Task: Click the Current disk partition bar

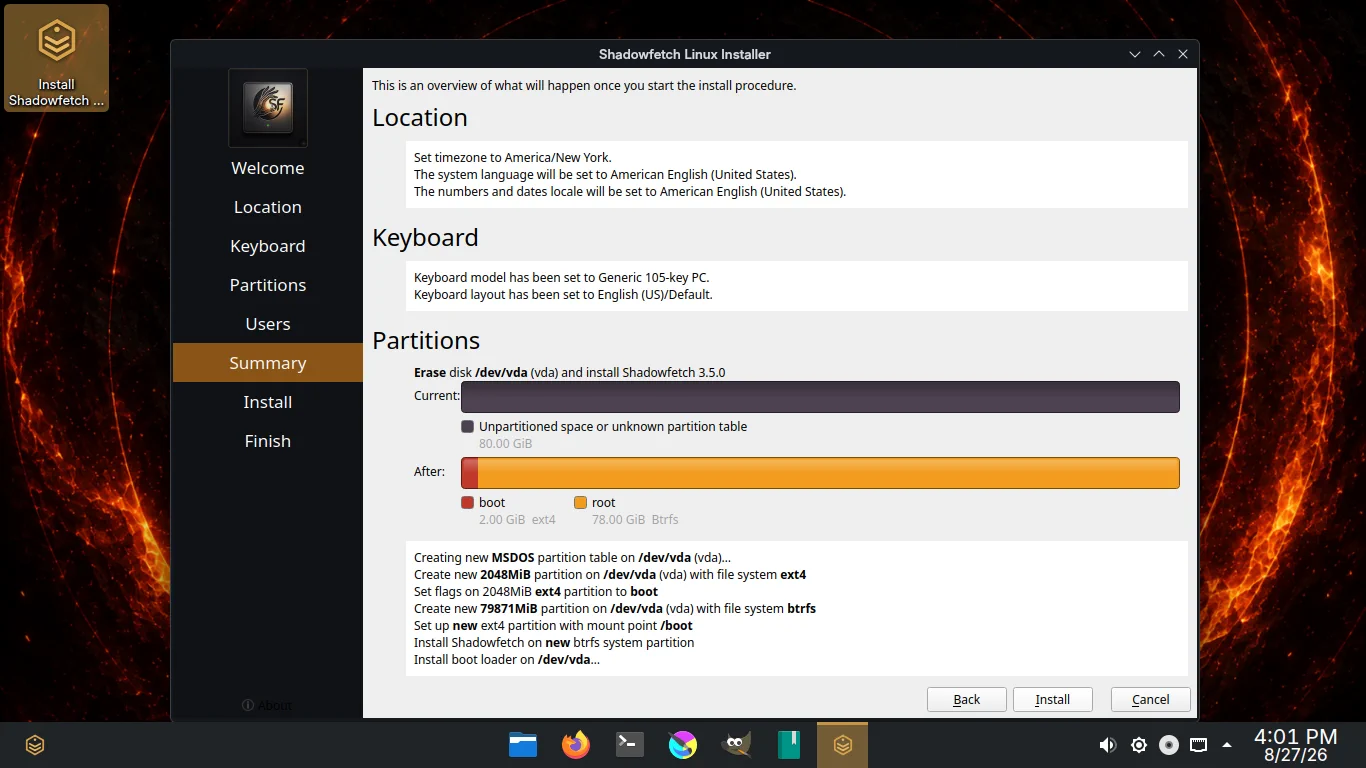Action: [820, 396]
